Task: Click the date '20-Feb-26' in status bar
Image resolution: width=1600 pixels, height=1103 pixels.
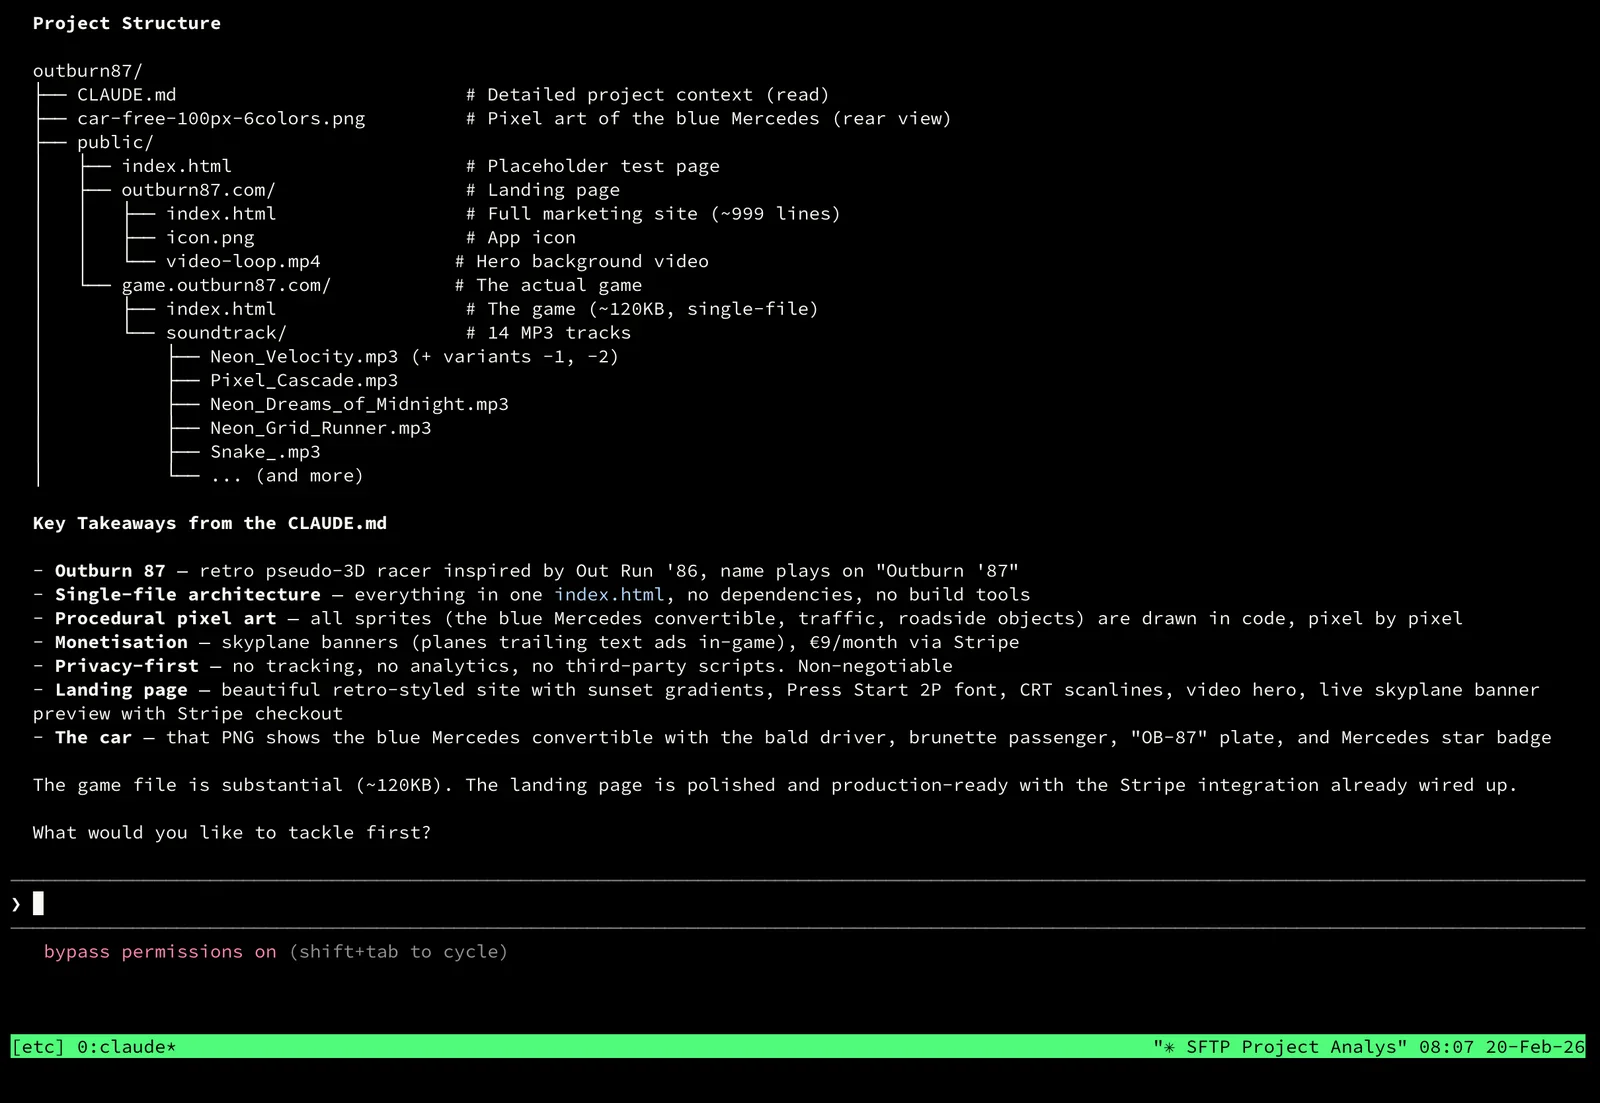Action: pos(1535,1047)
